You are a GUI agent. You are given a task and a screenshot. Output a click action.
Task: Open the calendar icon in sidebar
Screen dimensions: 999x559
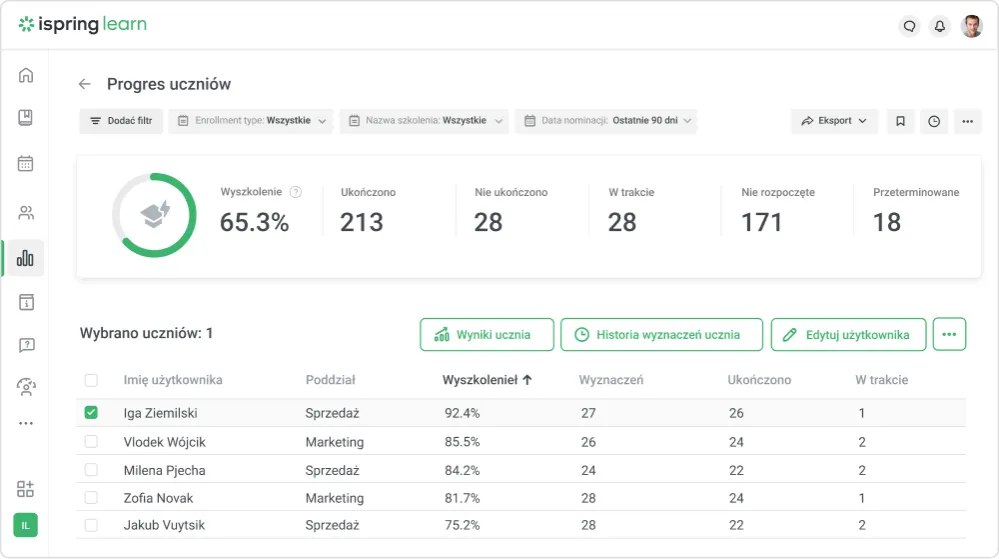(26, 164)
